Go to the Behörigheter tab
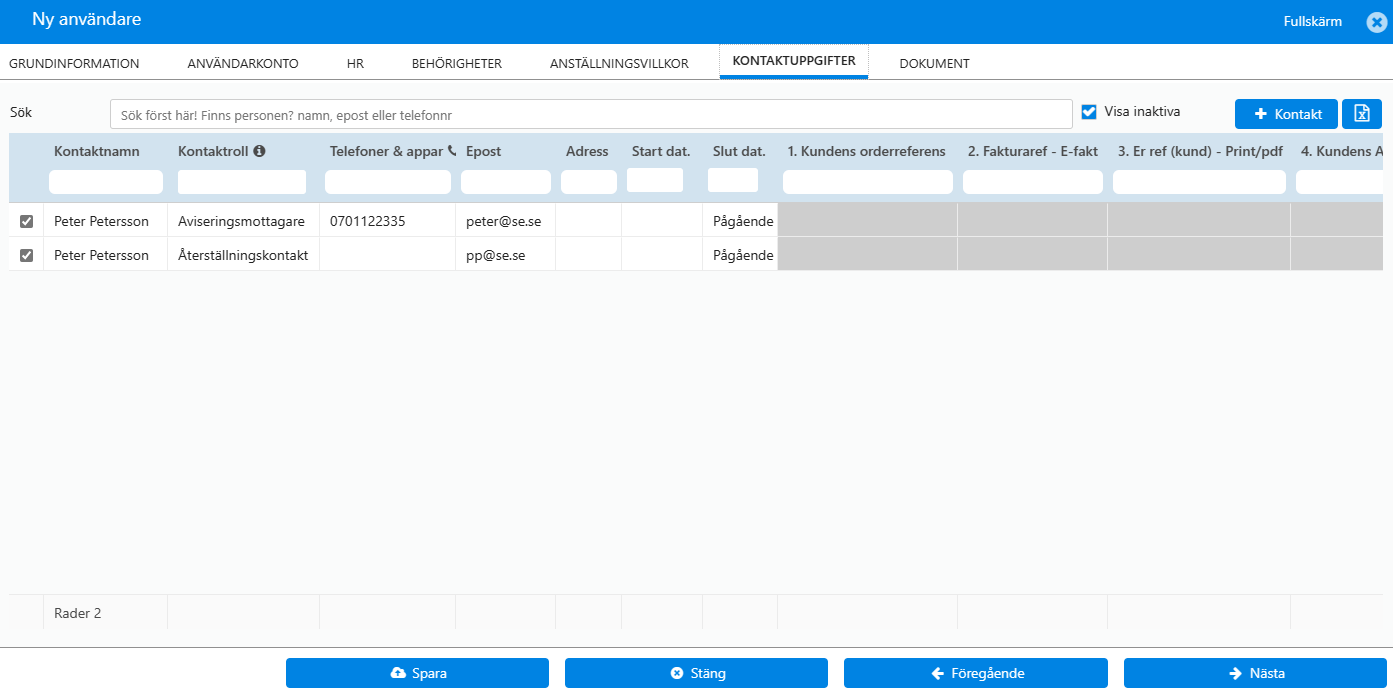Image resolution: width=1393 pixels, height=695 pixels. (x=457, y=63)
